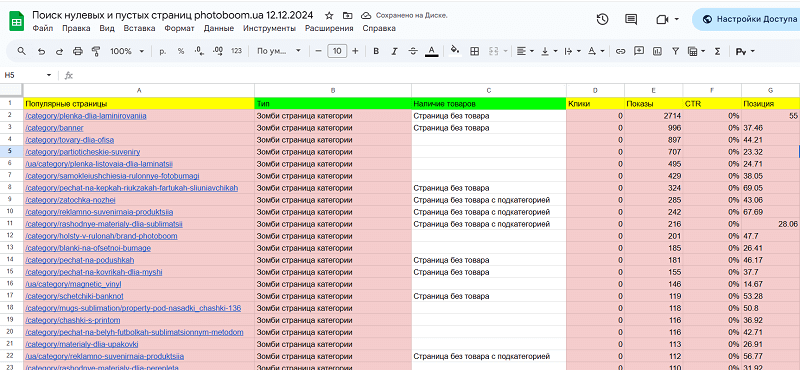Viewport: 800px width, 370px height.
Task: Open link /category/banner
Action: point(54,128)
